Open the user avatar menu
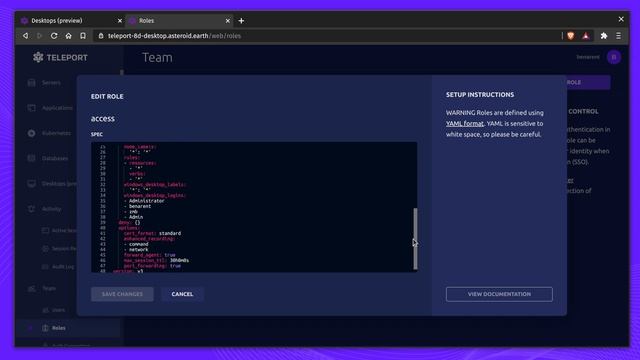Screen dimensions: 640x360 click(613, 57)
